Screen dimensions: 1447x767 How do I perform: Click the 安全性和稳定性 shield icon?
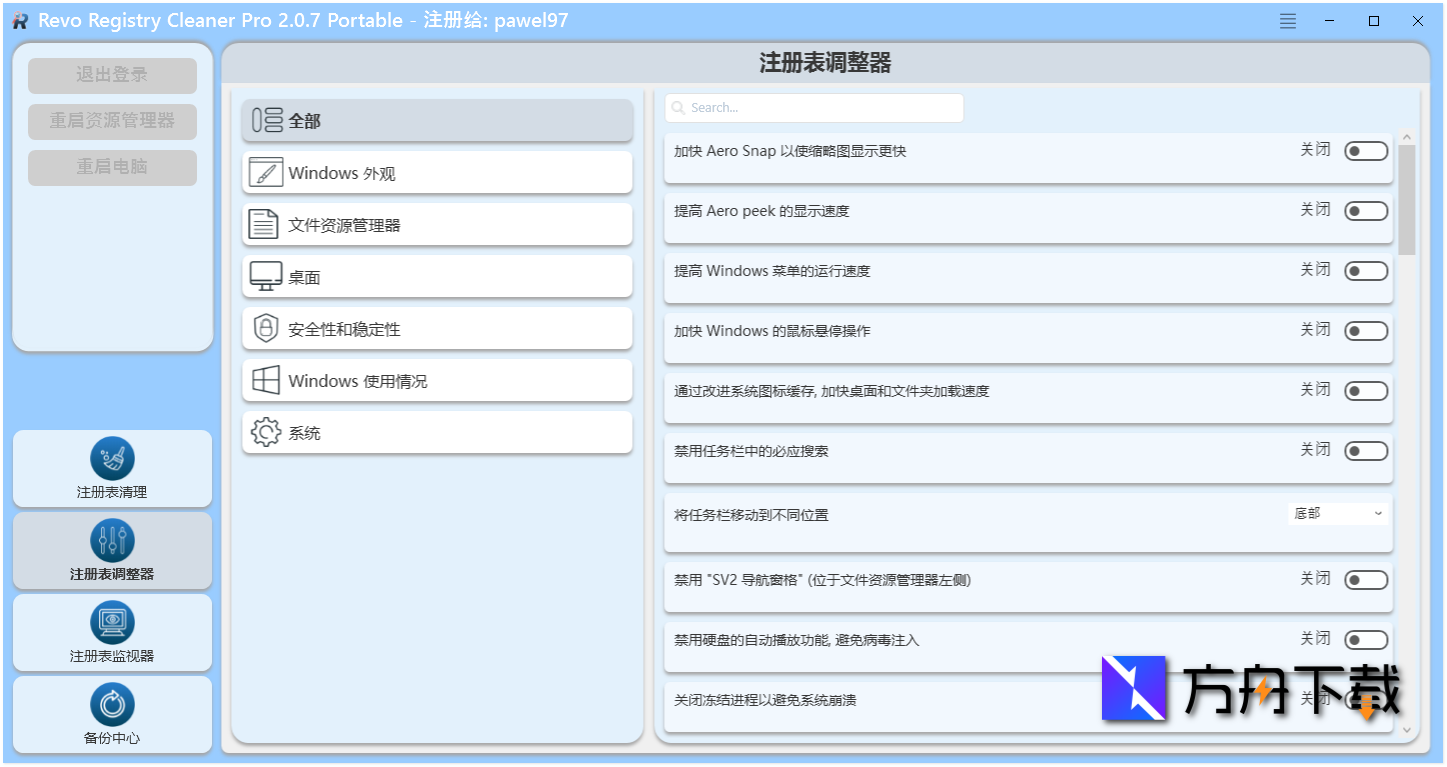click(263, 328)
